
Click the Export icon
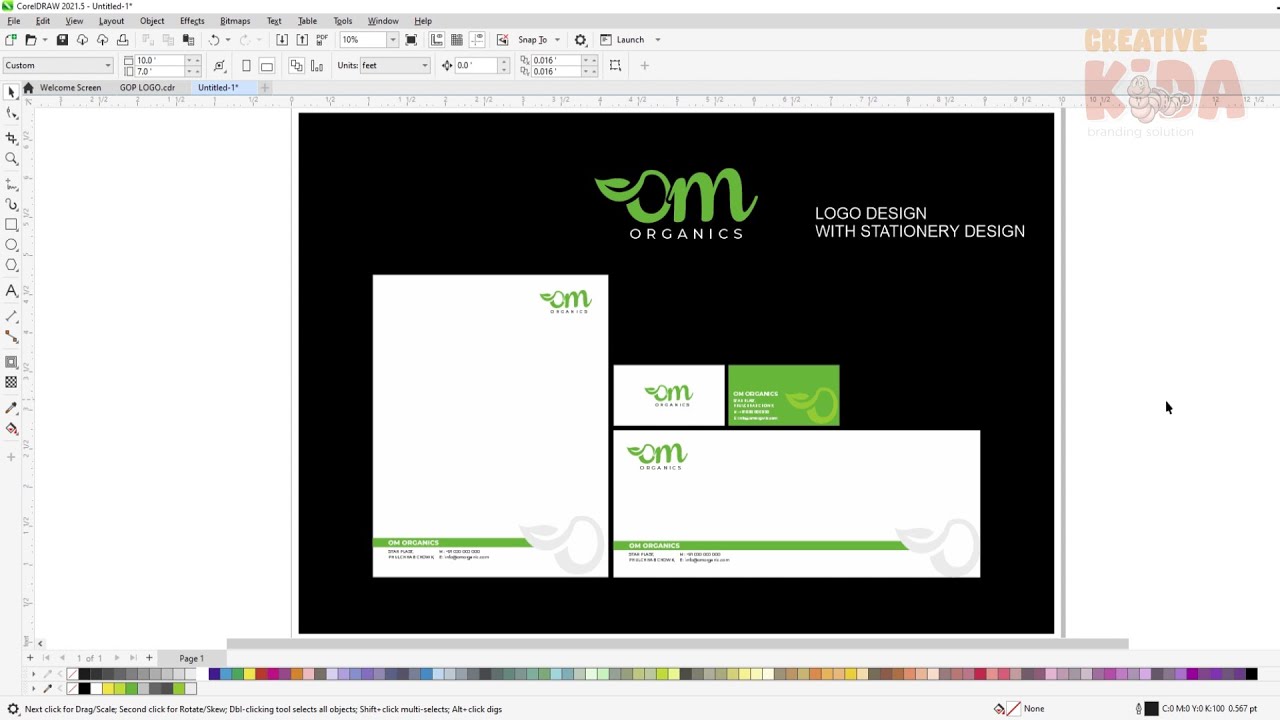pos(302,40)
